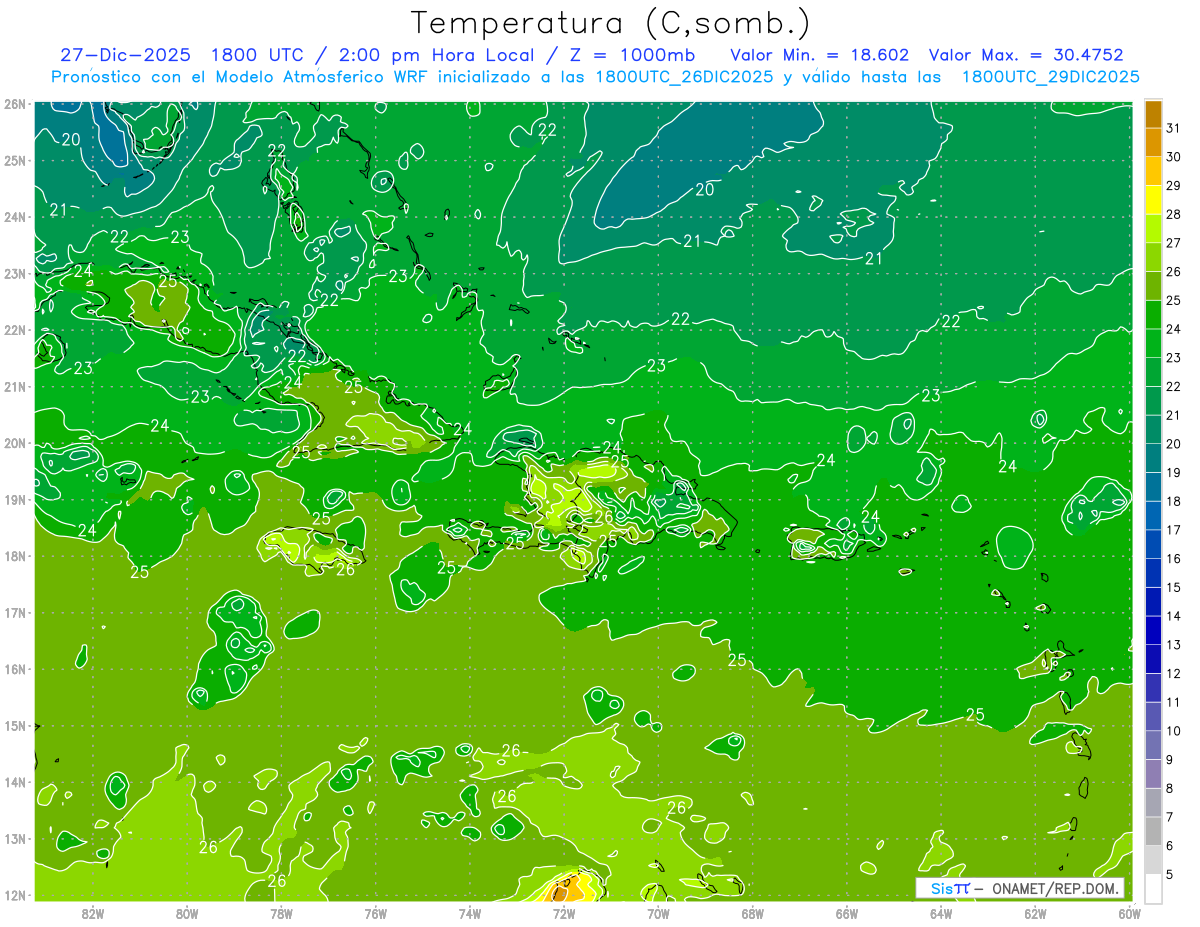Screen dimensions: 1200x927
Task: Click the "16N" latitude label
Action: [x=15, y=669]
